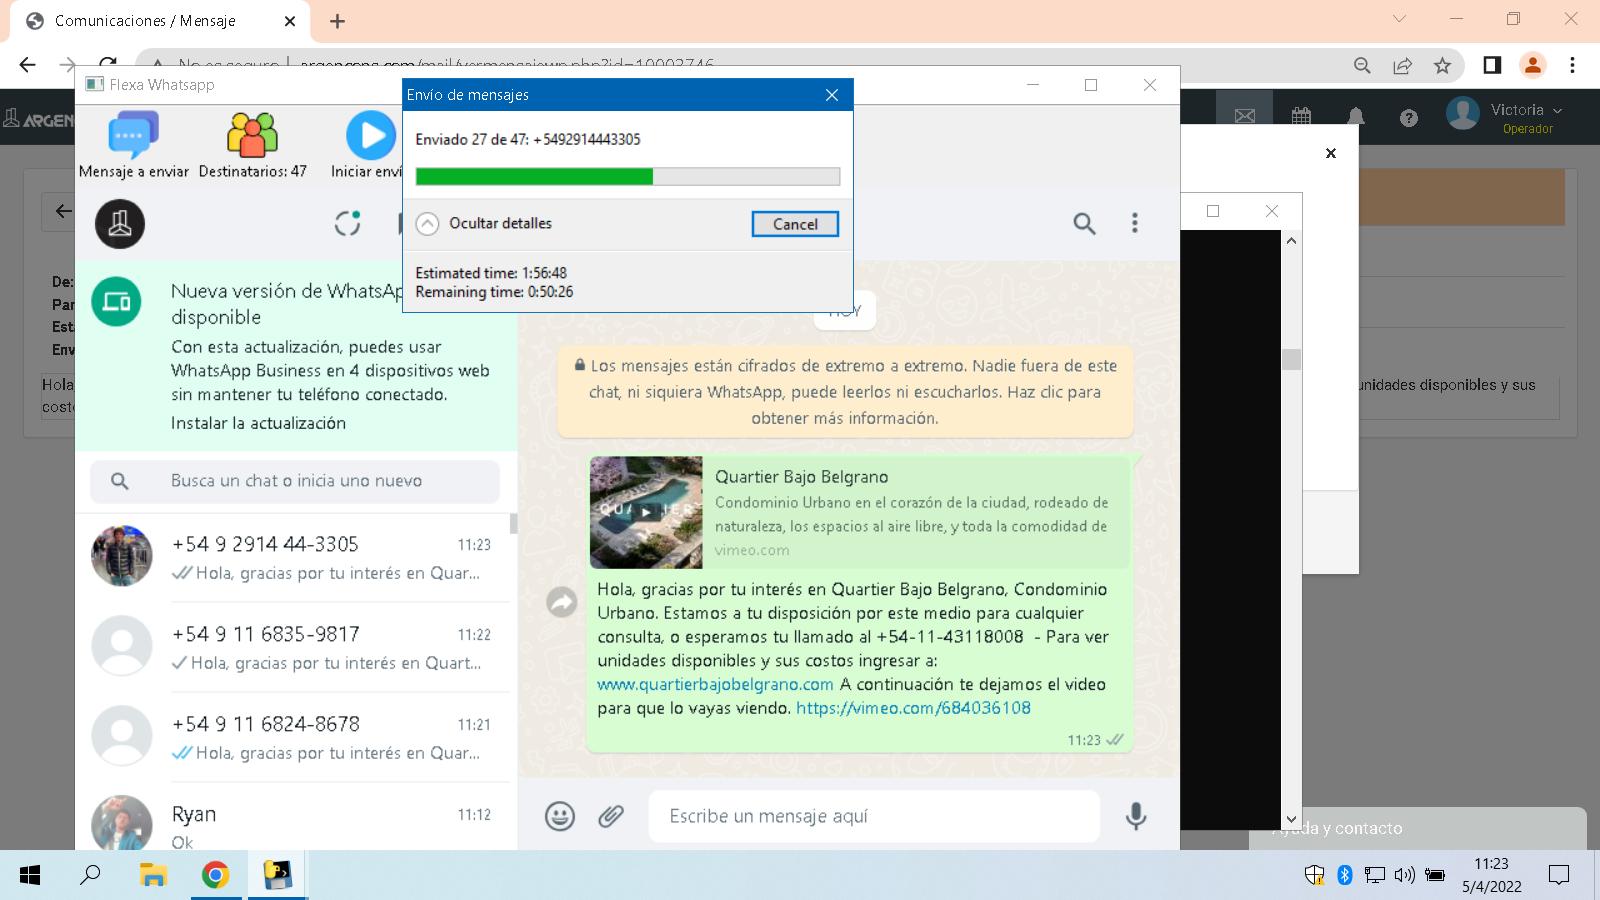Open the vimeo.com/684036108 link
Screen dimensions: 1600x900
(x=913, y=708)
